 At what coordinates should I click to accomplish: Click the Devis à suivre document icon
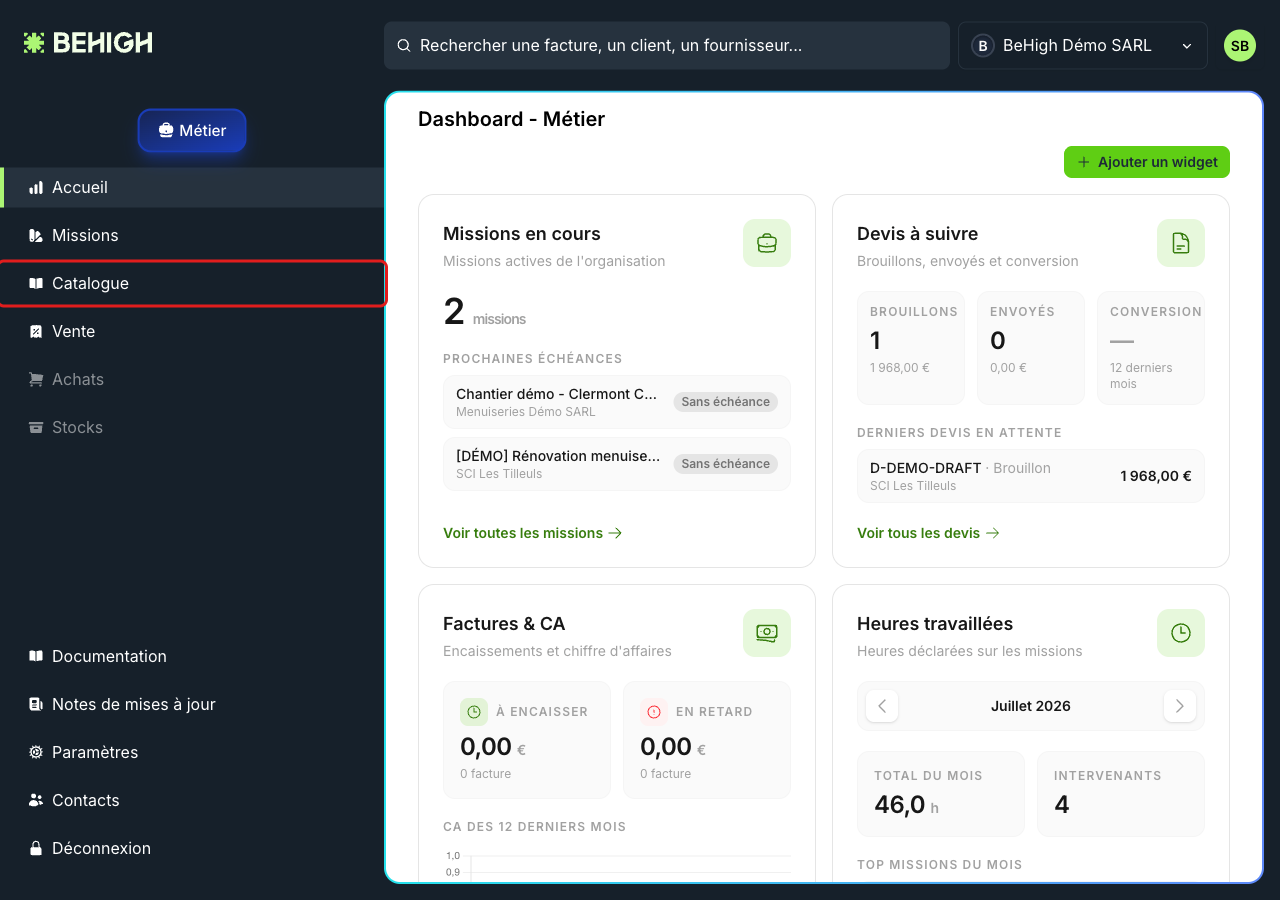[x=1181, y=243]
